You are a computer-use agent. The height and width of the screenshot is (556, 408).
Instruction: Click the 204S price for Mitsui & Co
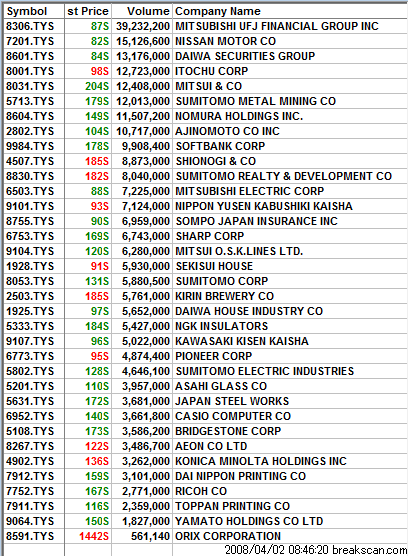tap(97, 86)
